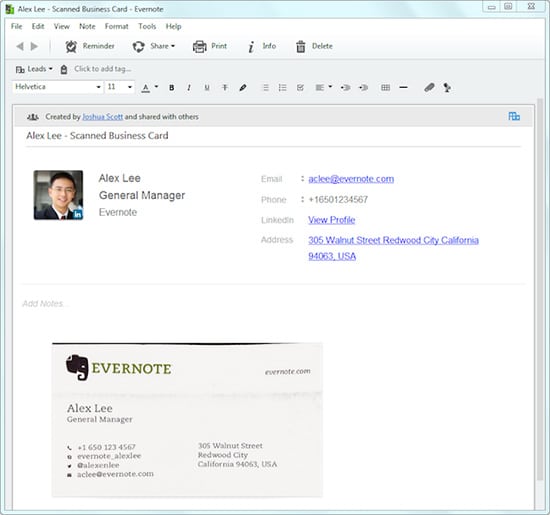This screenshot has height=515, width=550.
Task: Click the notebook icon in shared banner
Action: click(514, 116)
